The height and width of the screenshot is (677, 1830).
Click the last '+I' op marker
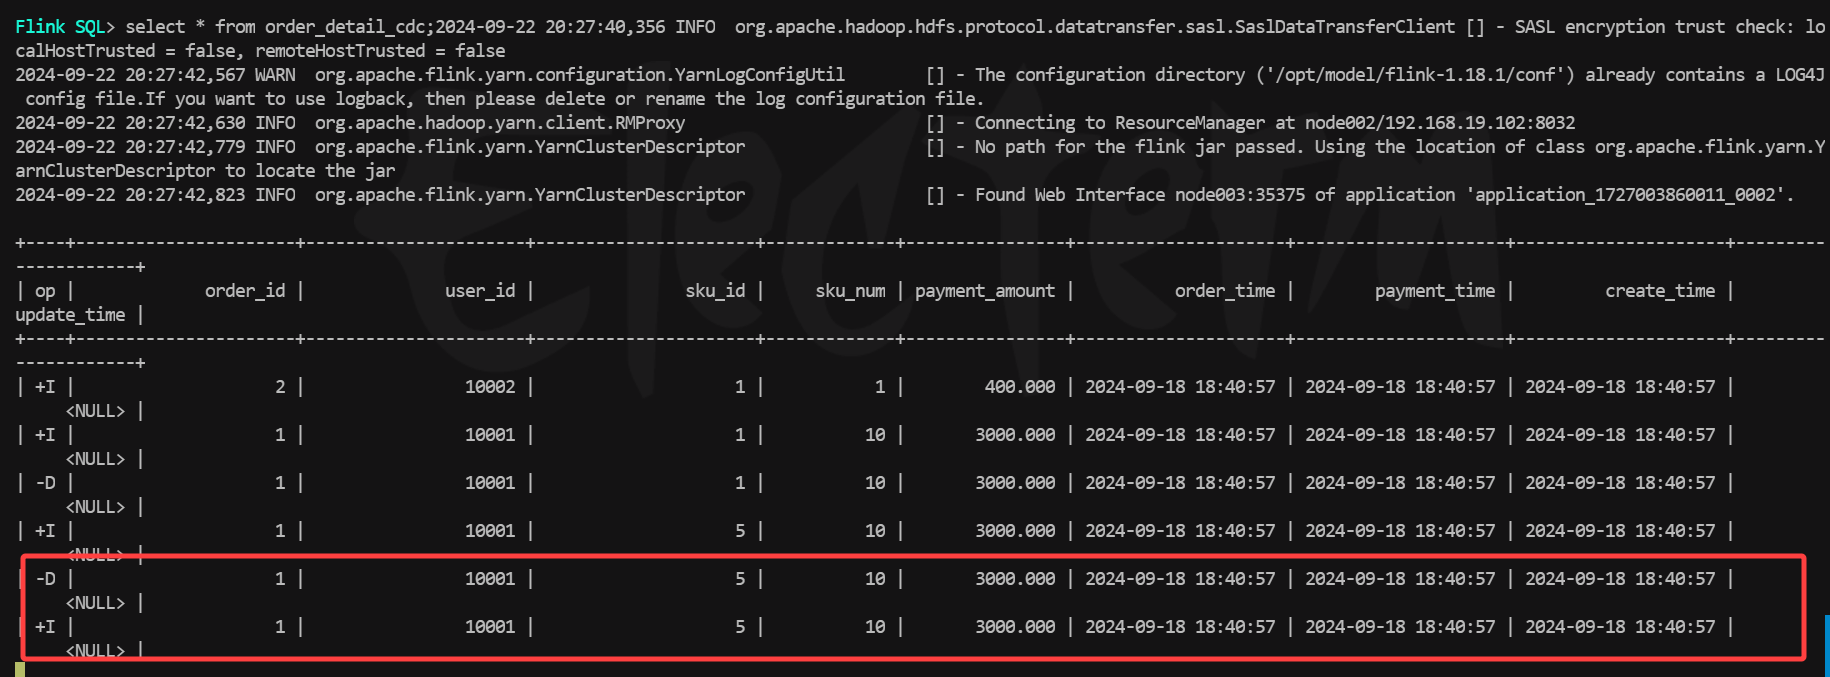pos(45,627)
